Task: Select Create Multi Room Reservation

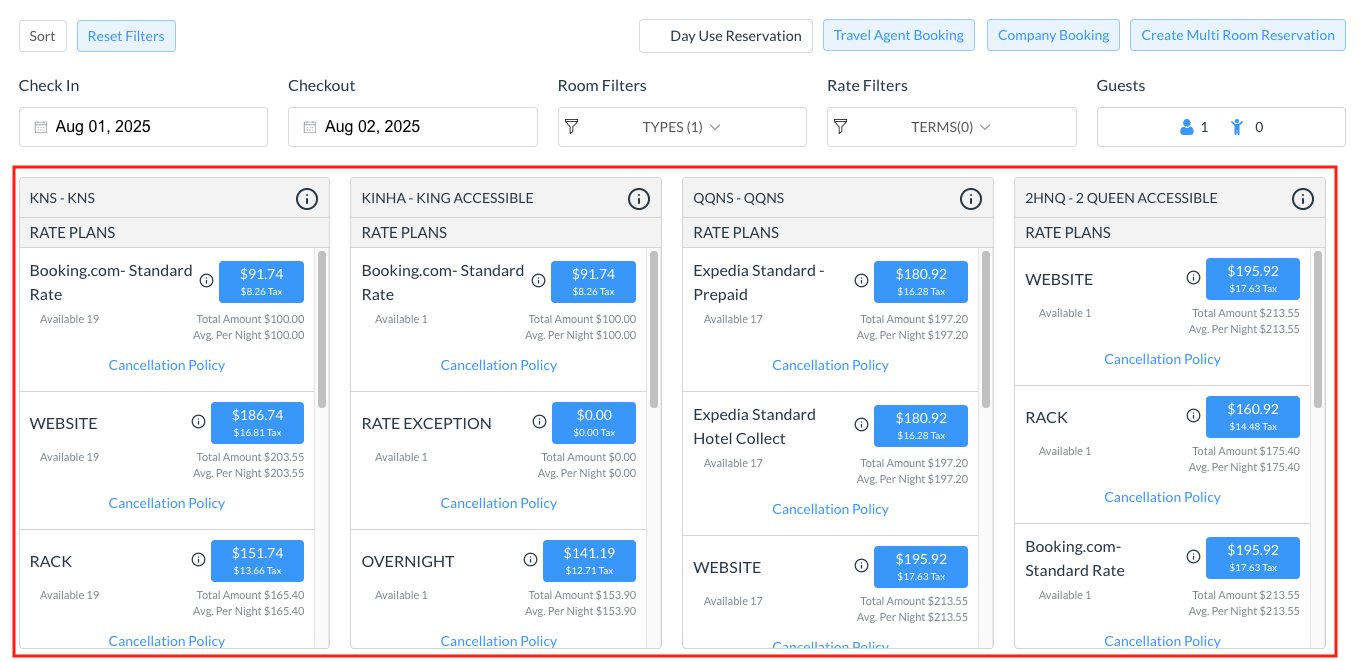Action: pyautogui.click(x=1237, y=35)
